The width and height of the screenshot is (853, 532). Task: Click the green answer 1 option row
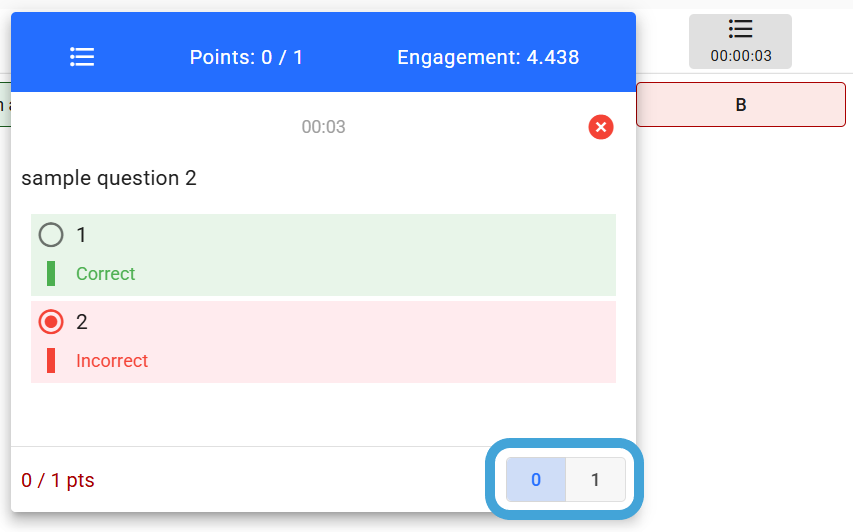323,255
